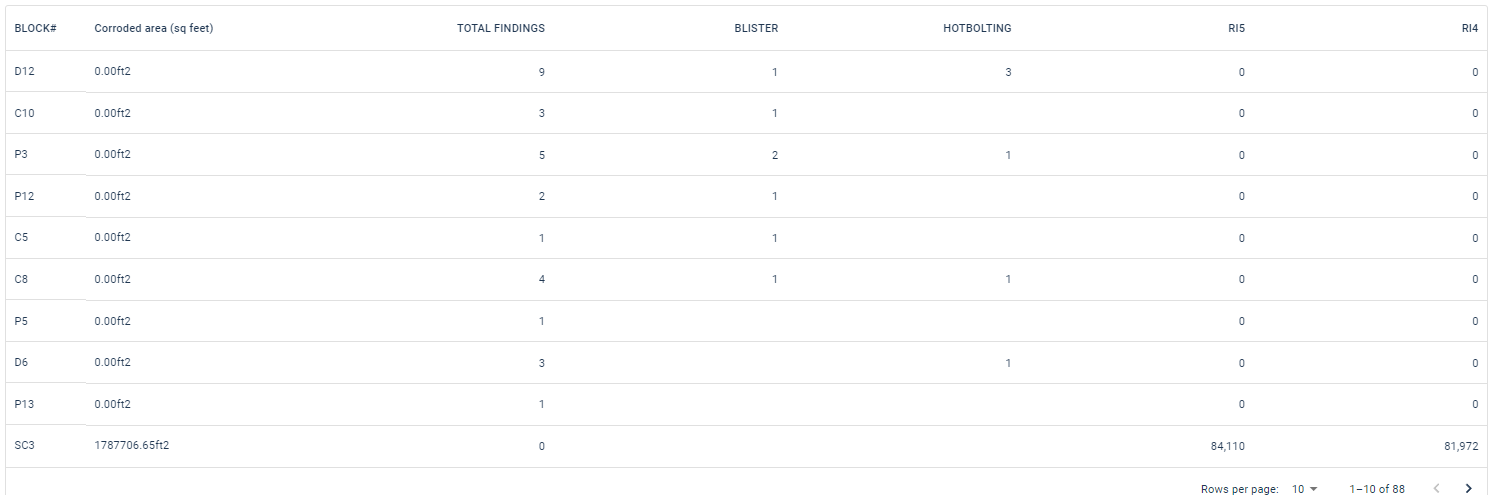The width and height of the screenshot is (1491, 495).
Task: Select the C10 block row
Action: click(x=24, y=113)
